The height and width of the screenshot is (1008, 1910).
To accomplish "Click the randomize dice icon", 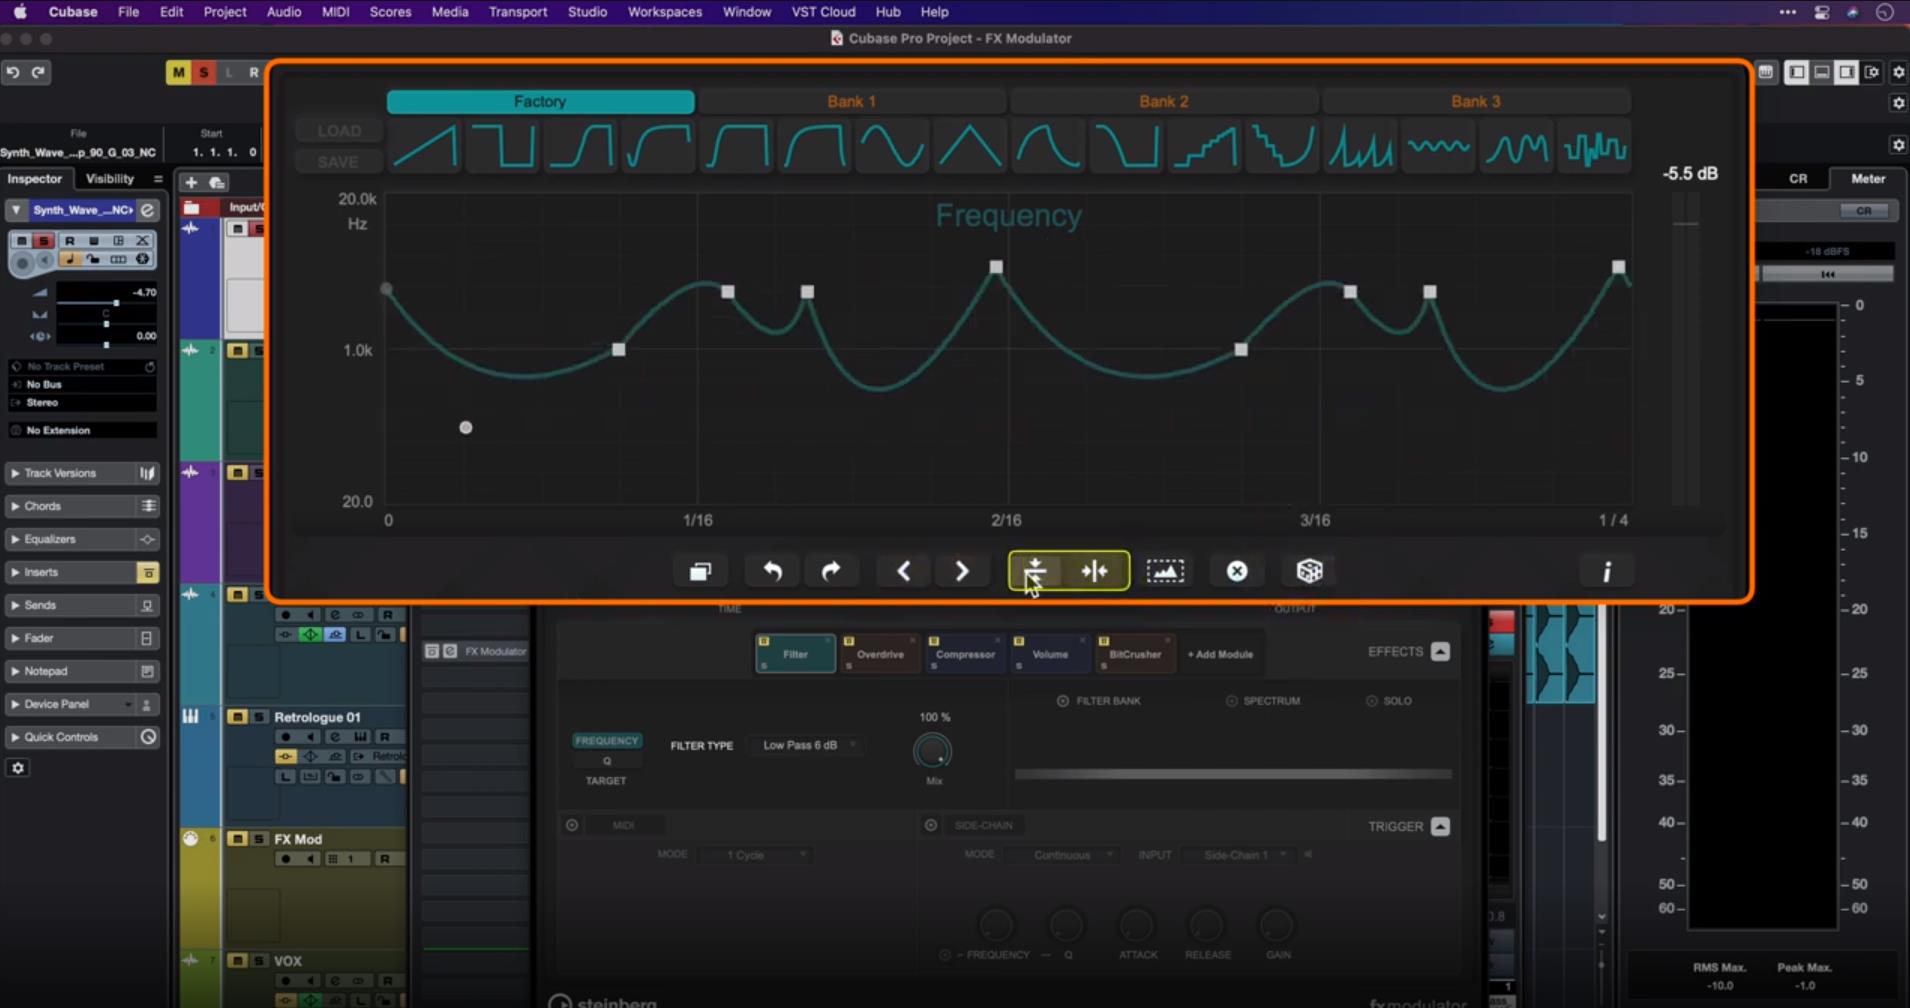I will [1309, 571].
